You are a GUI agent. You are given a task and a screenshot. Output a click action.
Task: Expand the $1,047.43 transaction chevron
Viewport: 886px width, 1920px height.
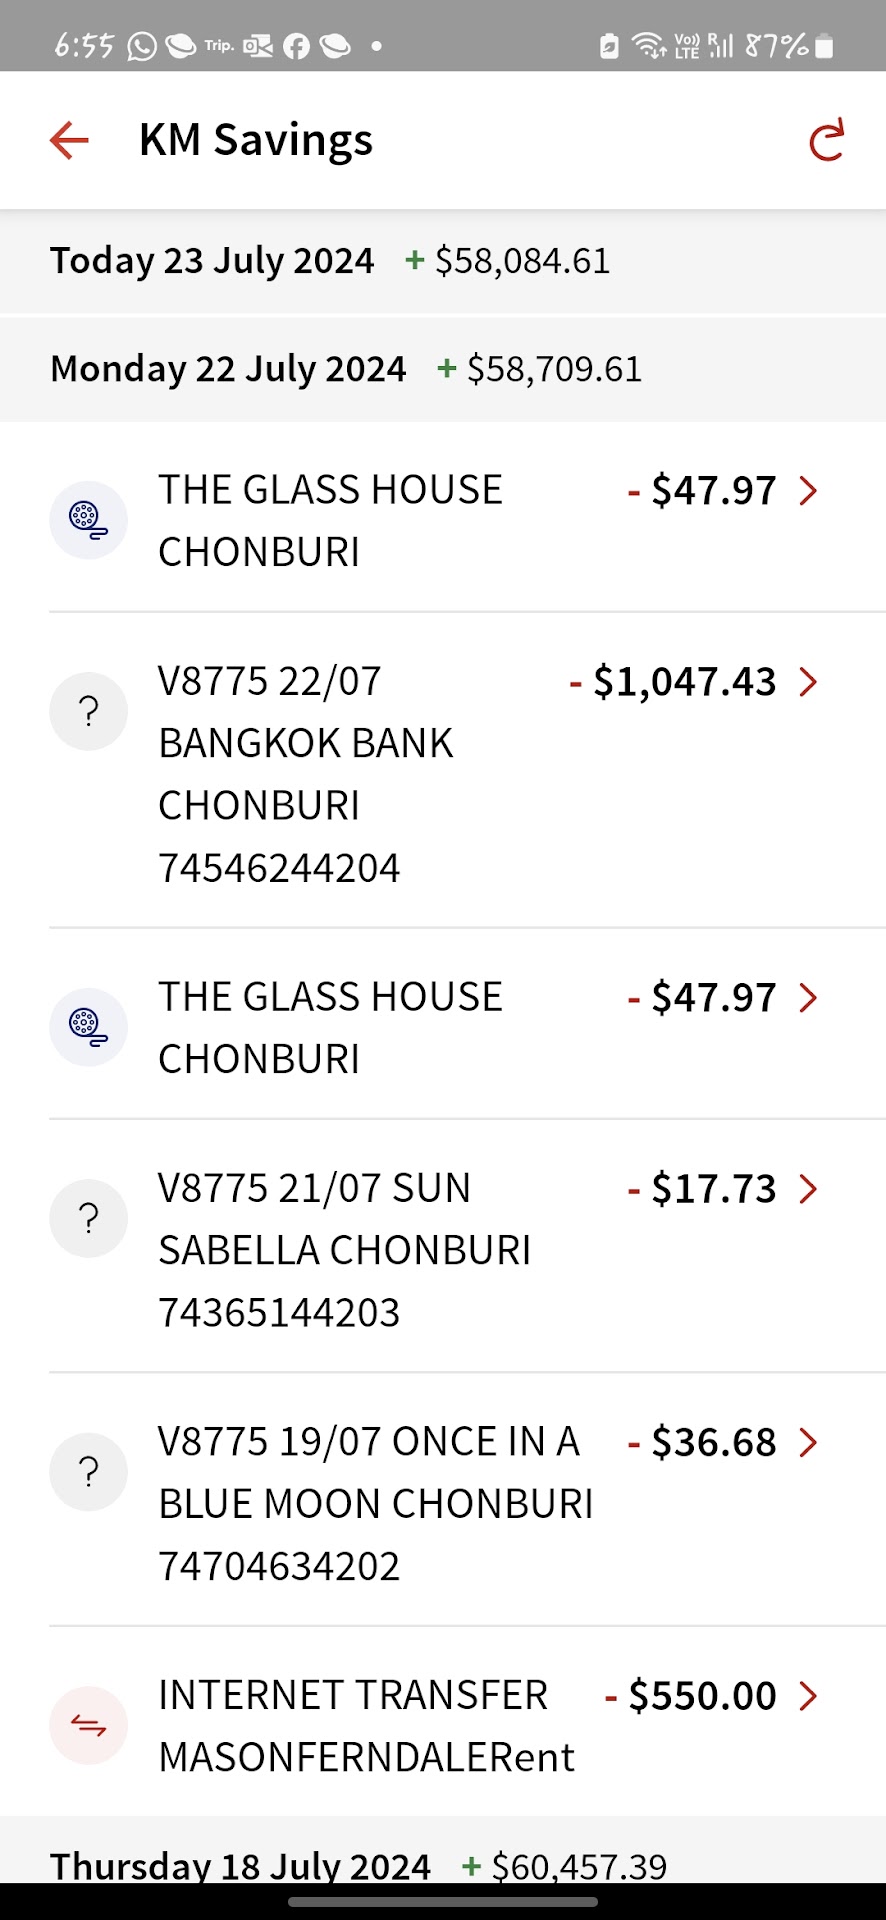point(808,682)
